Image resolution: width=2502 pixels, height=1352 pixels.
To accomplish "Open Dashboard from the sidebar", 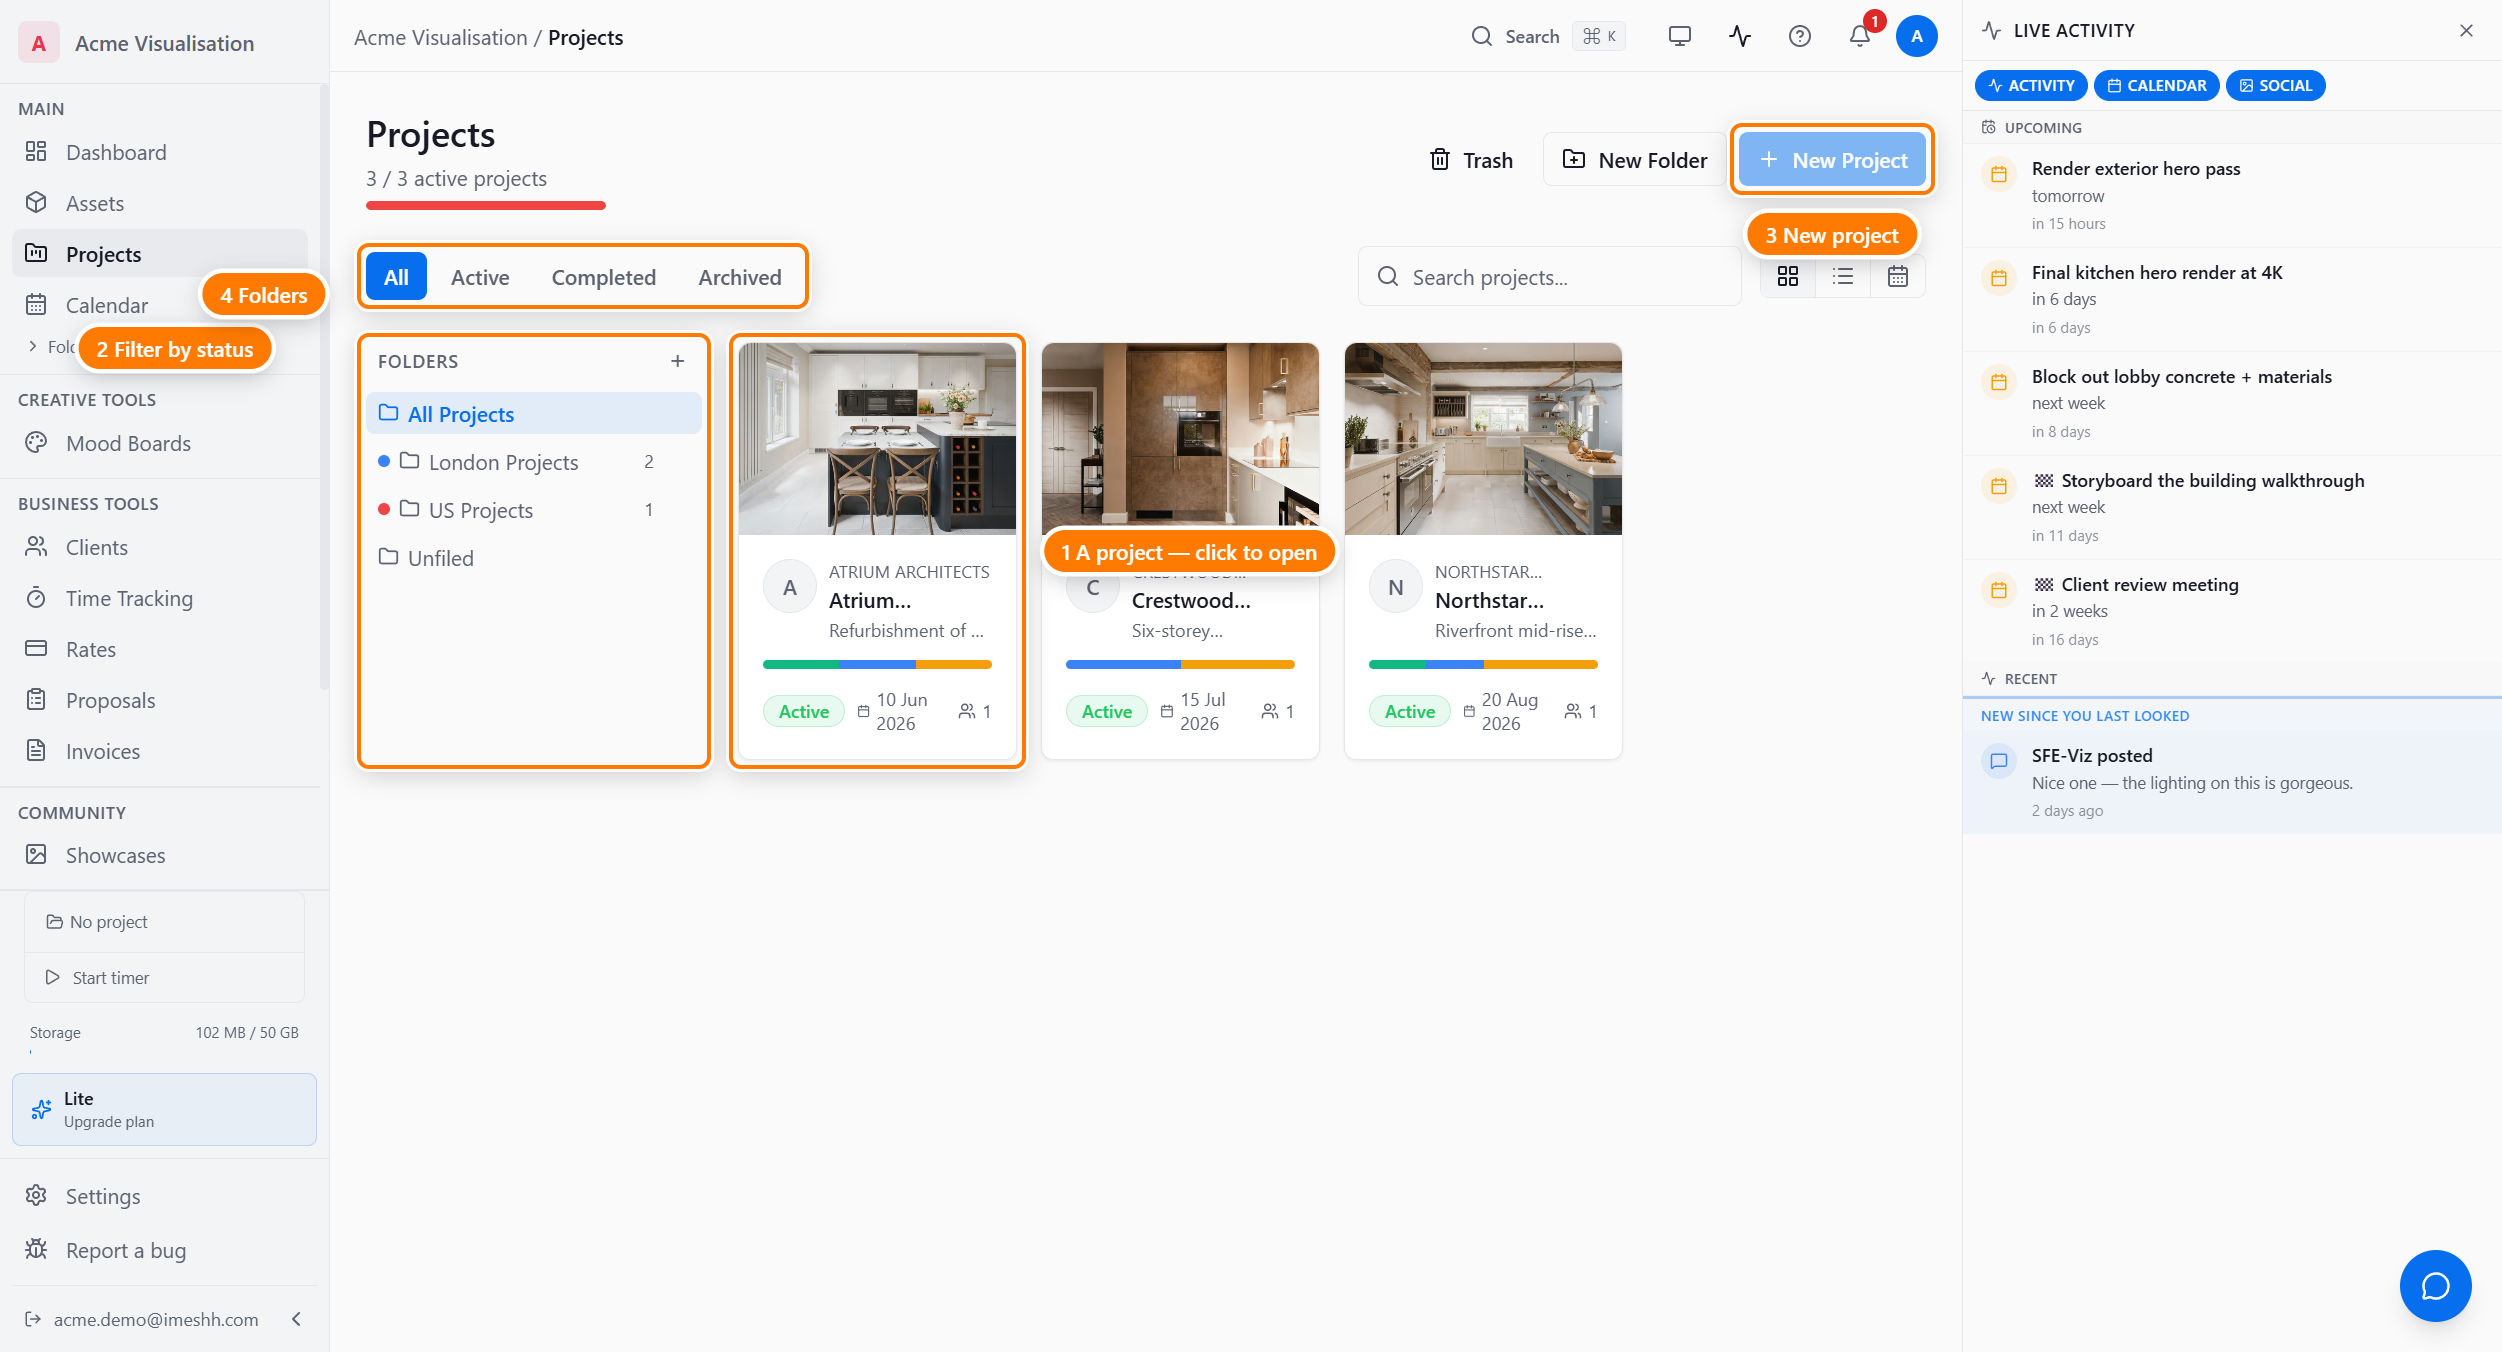I will tap(160, 152).
